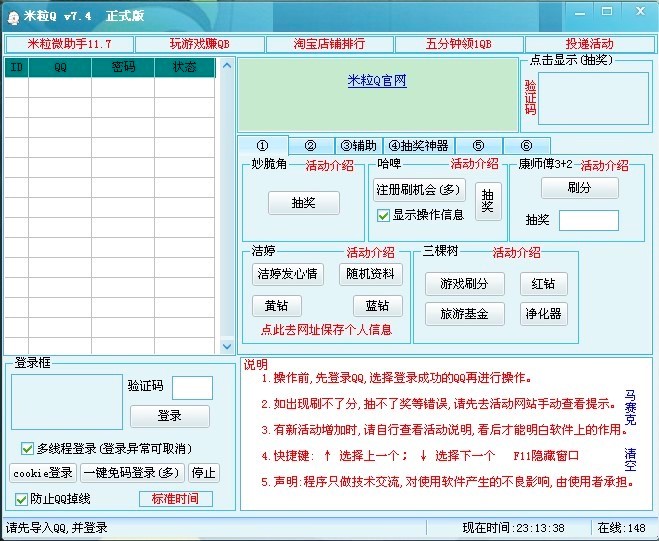Open 活动介绍 link for 哈啤
Viewport: 659px width, 541px height.
[x=474, y=164]
